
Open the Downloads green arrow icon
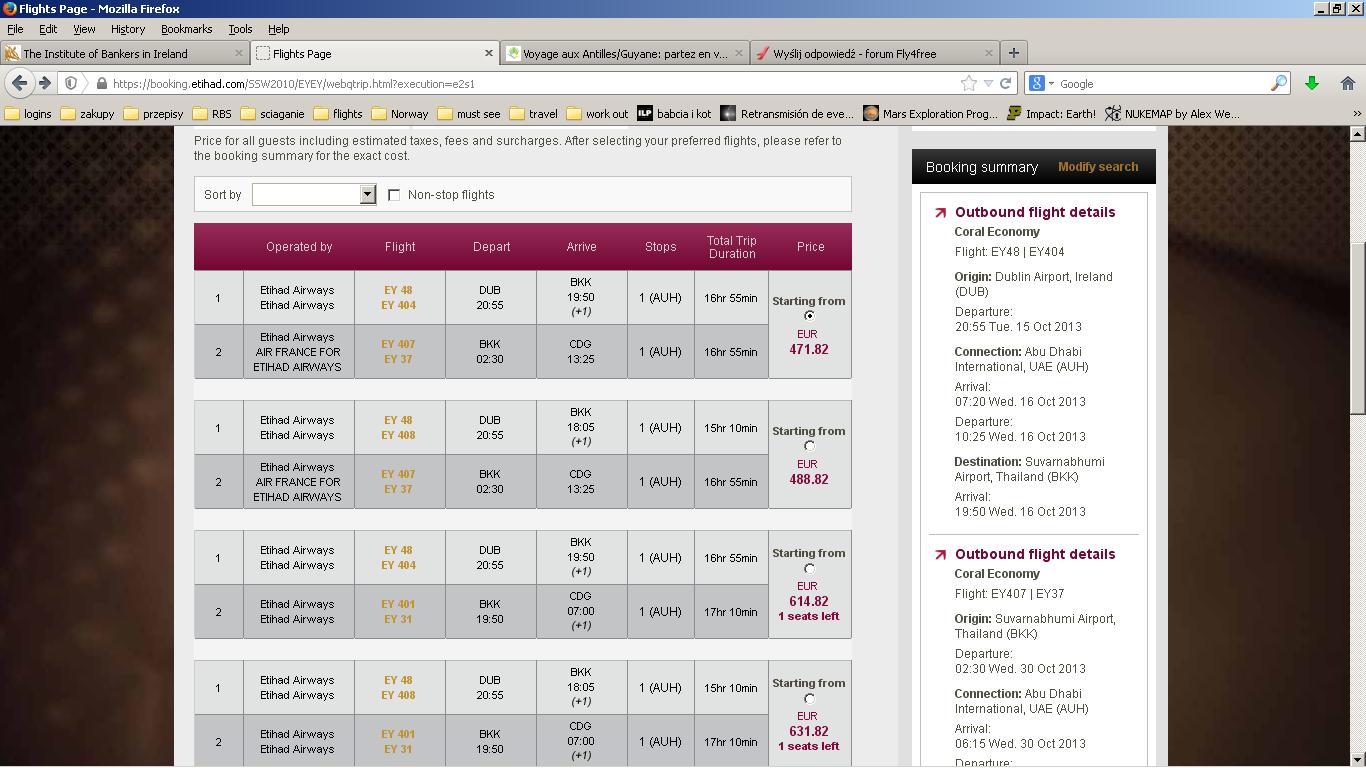[x=1311, y=83]
